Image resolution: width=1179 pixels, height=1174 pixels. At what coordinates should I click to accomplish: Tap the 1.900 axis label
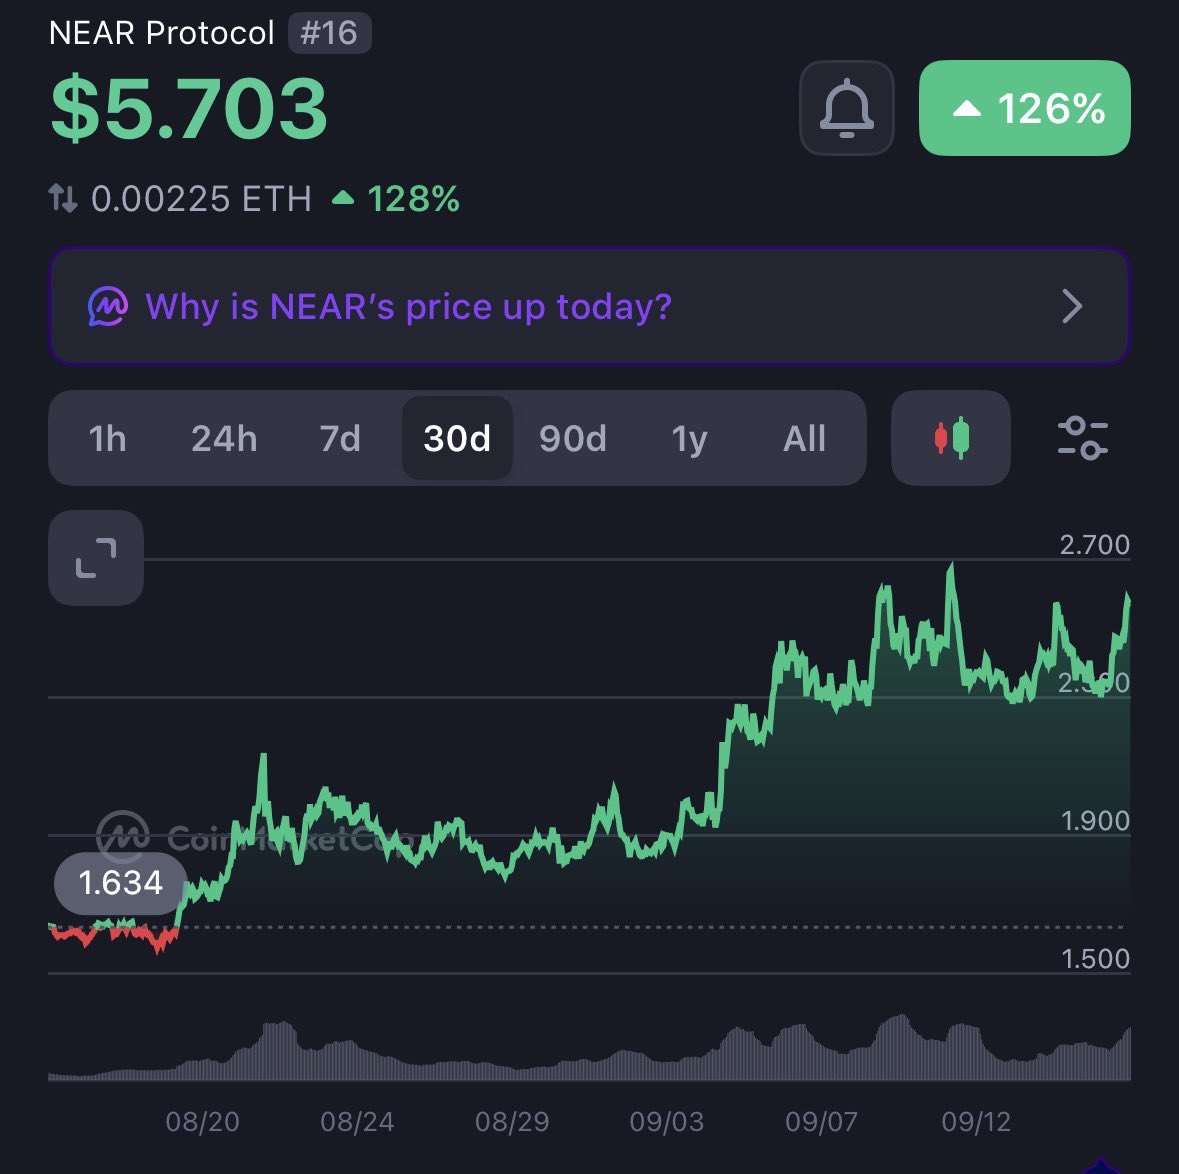pos(1095,821)
